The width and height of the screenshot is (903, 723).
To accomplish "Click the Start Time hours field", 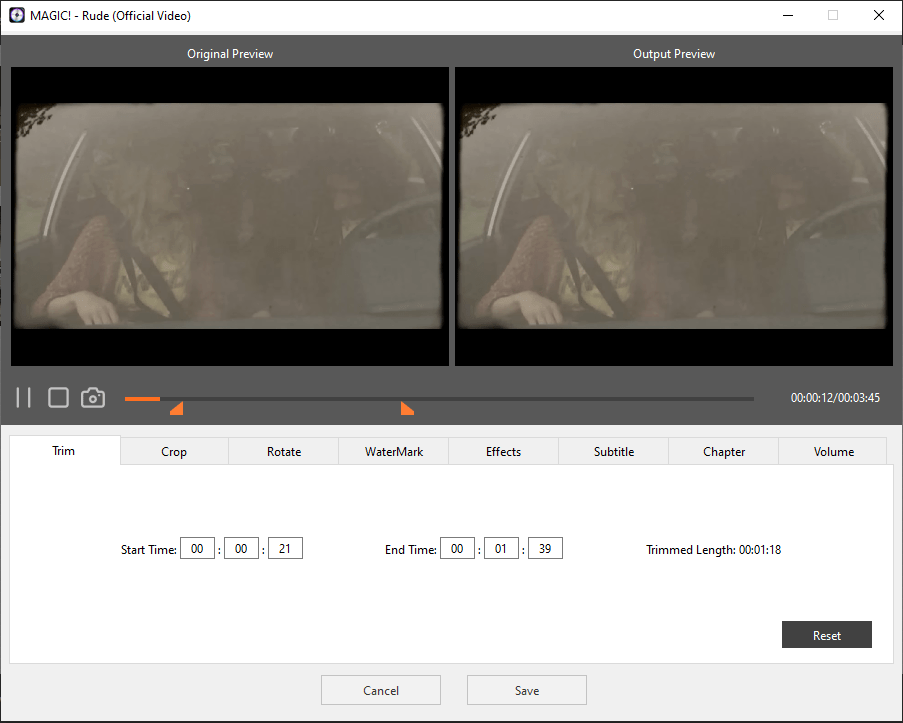I will [197, 549].
